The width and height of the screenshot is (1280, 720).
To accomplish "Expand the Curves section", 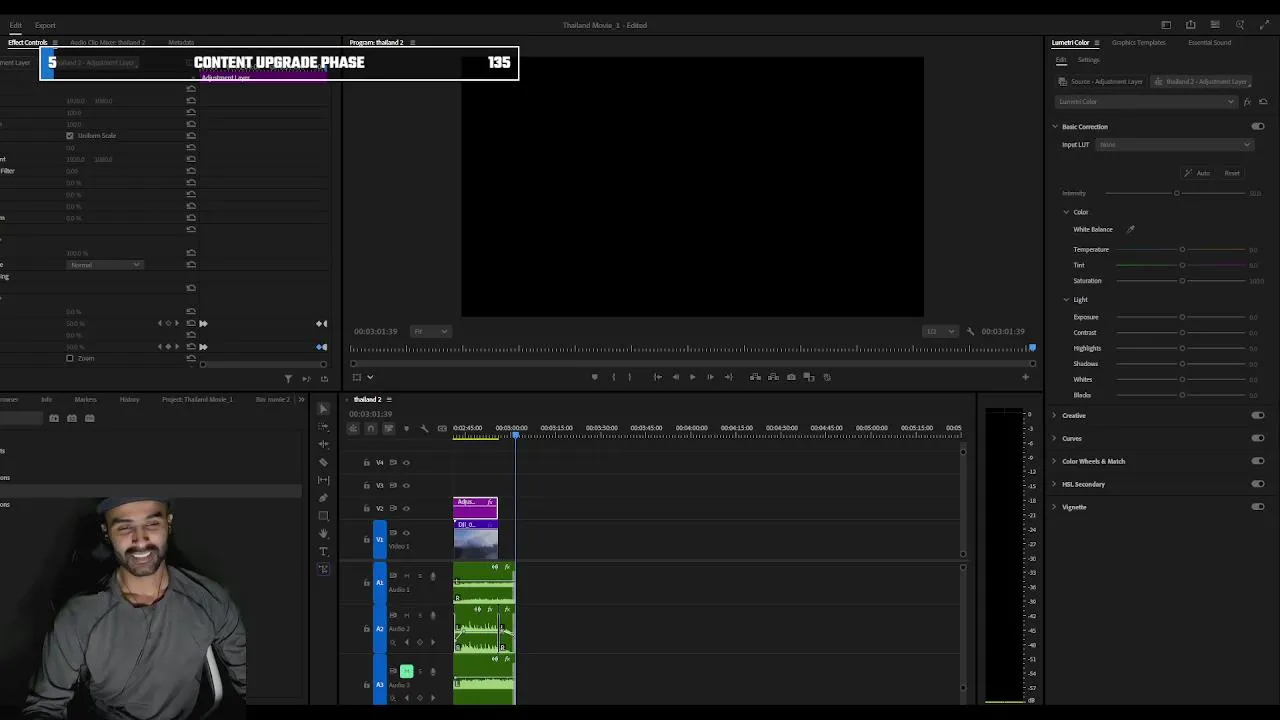I will click(x=1054, y=438).
